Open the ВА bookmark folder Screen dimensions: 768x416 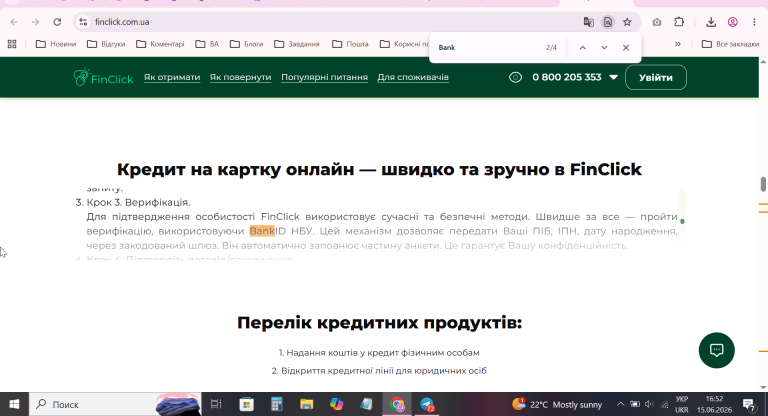207,44
